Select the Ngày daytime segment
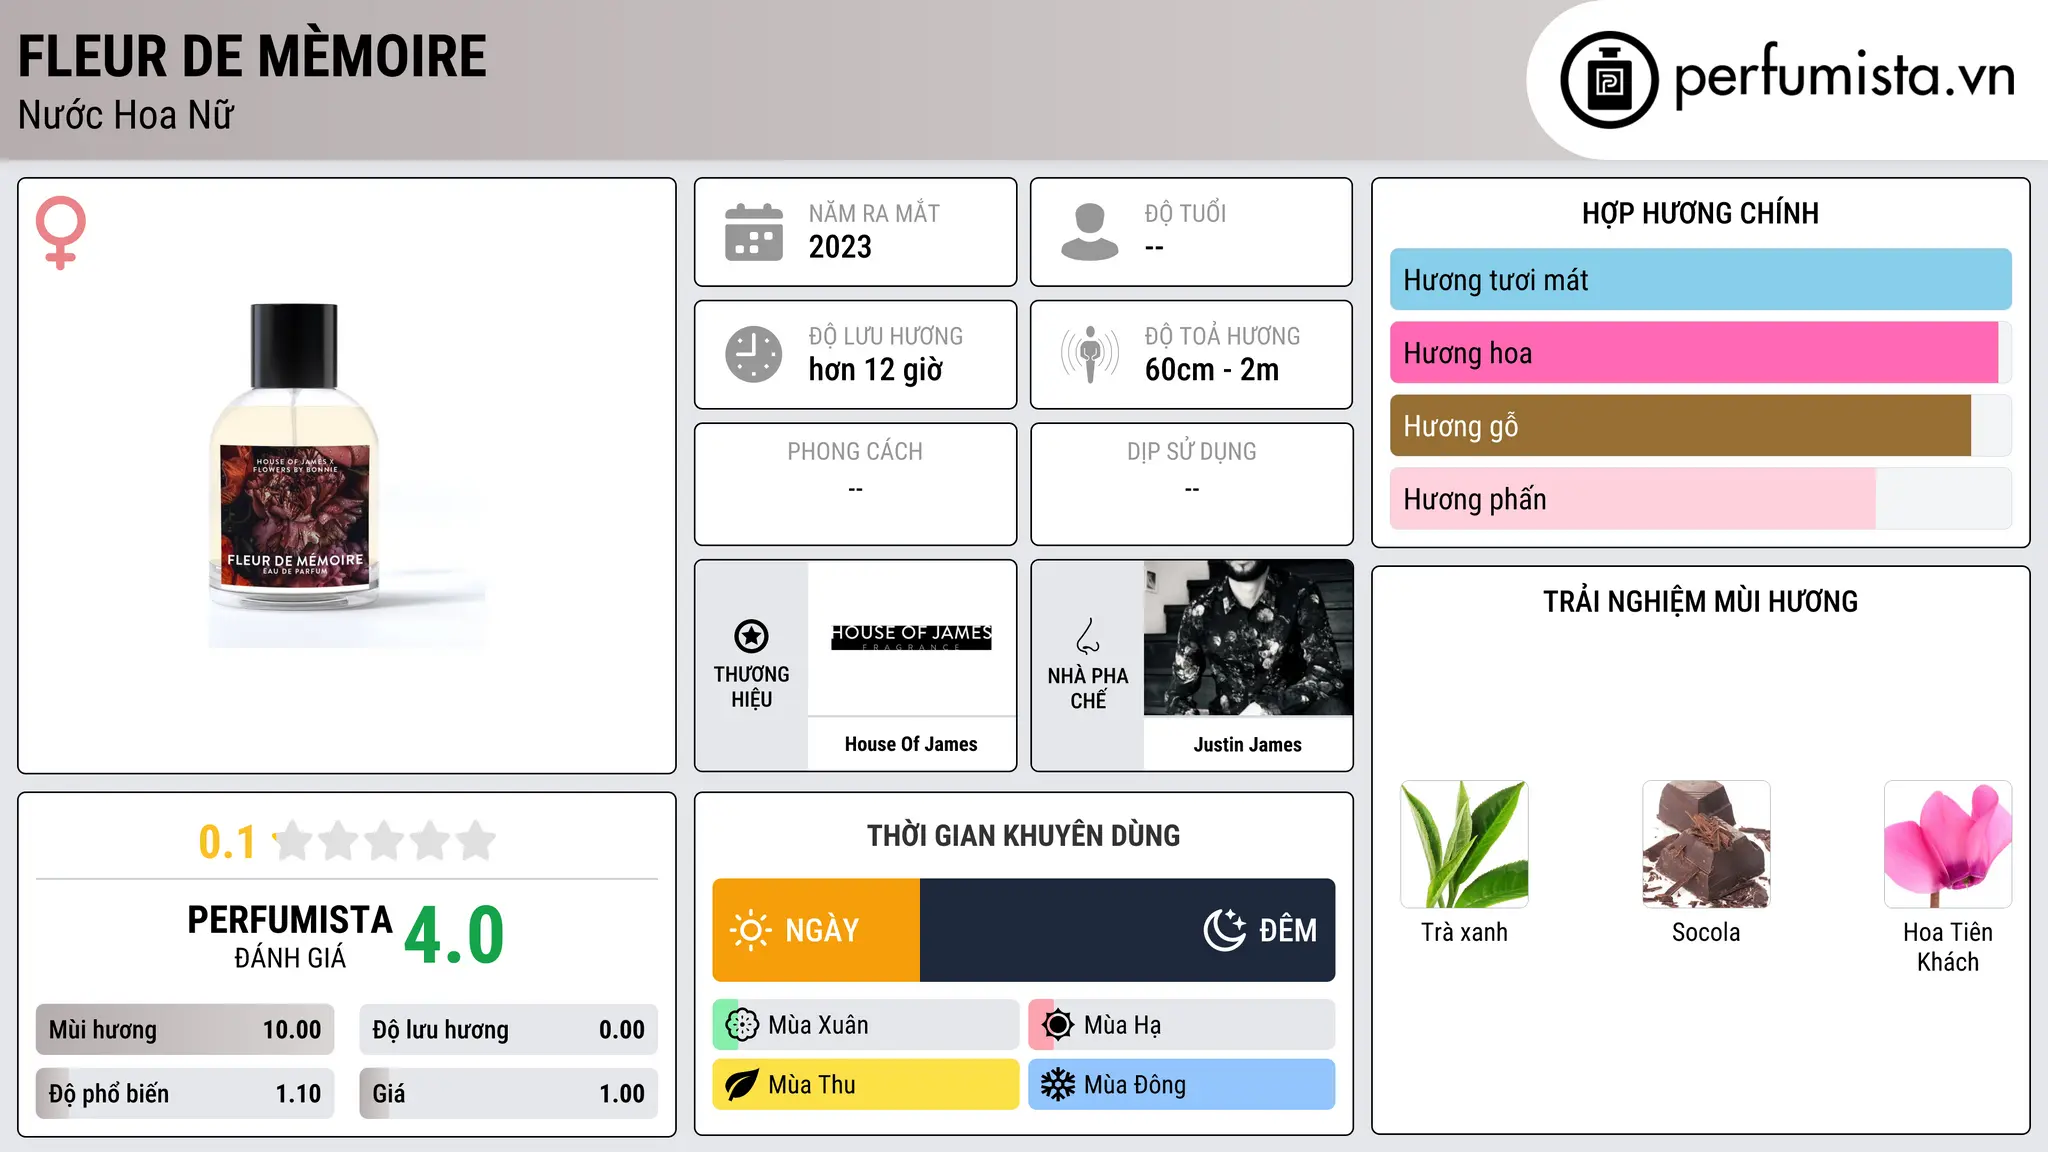The width and height of the screenshot is (2048, 1152). (x=816, y=930)
